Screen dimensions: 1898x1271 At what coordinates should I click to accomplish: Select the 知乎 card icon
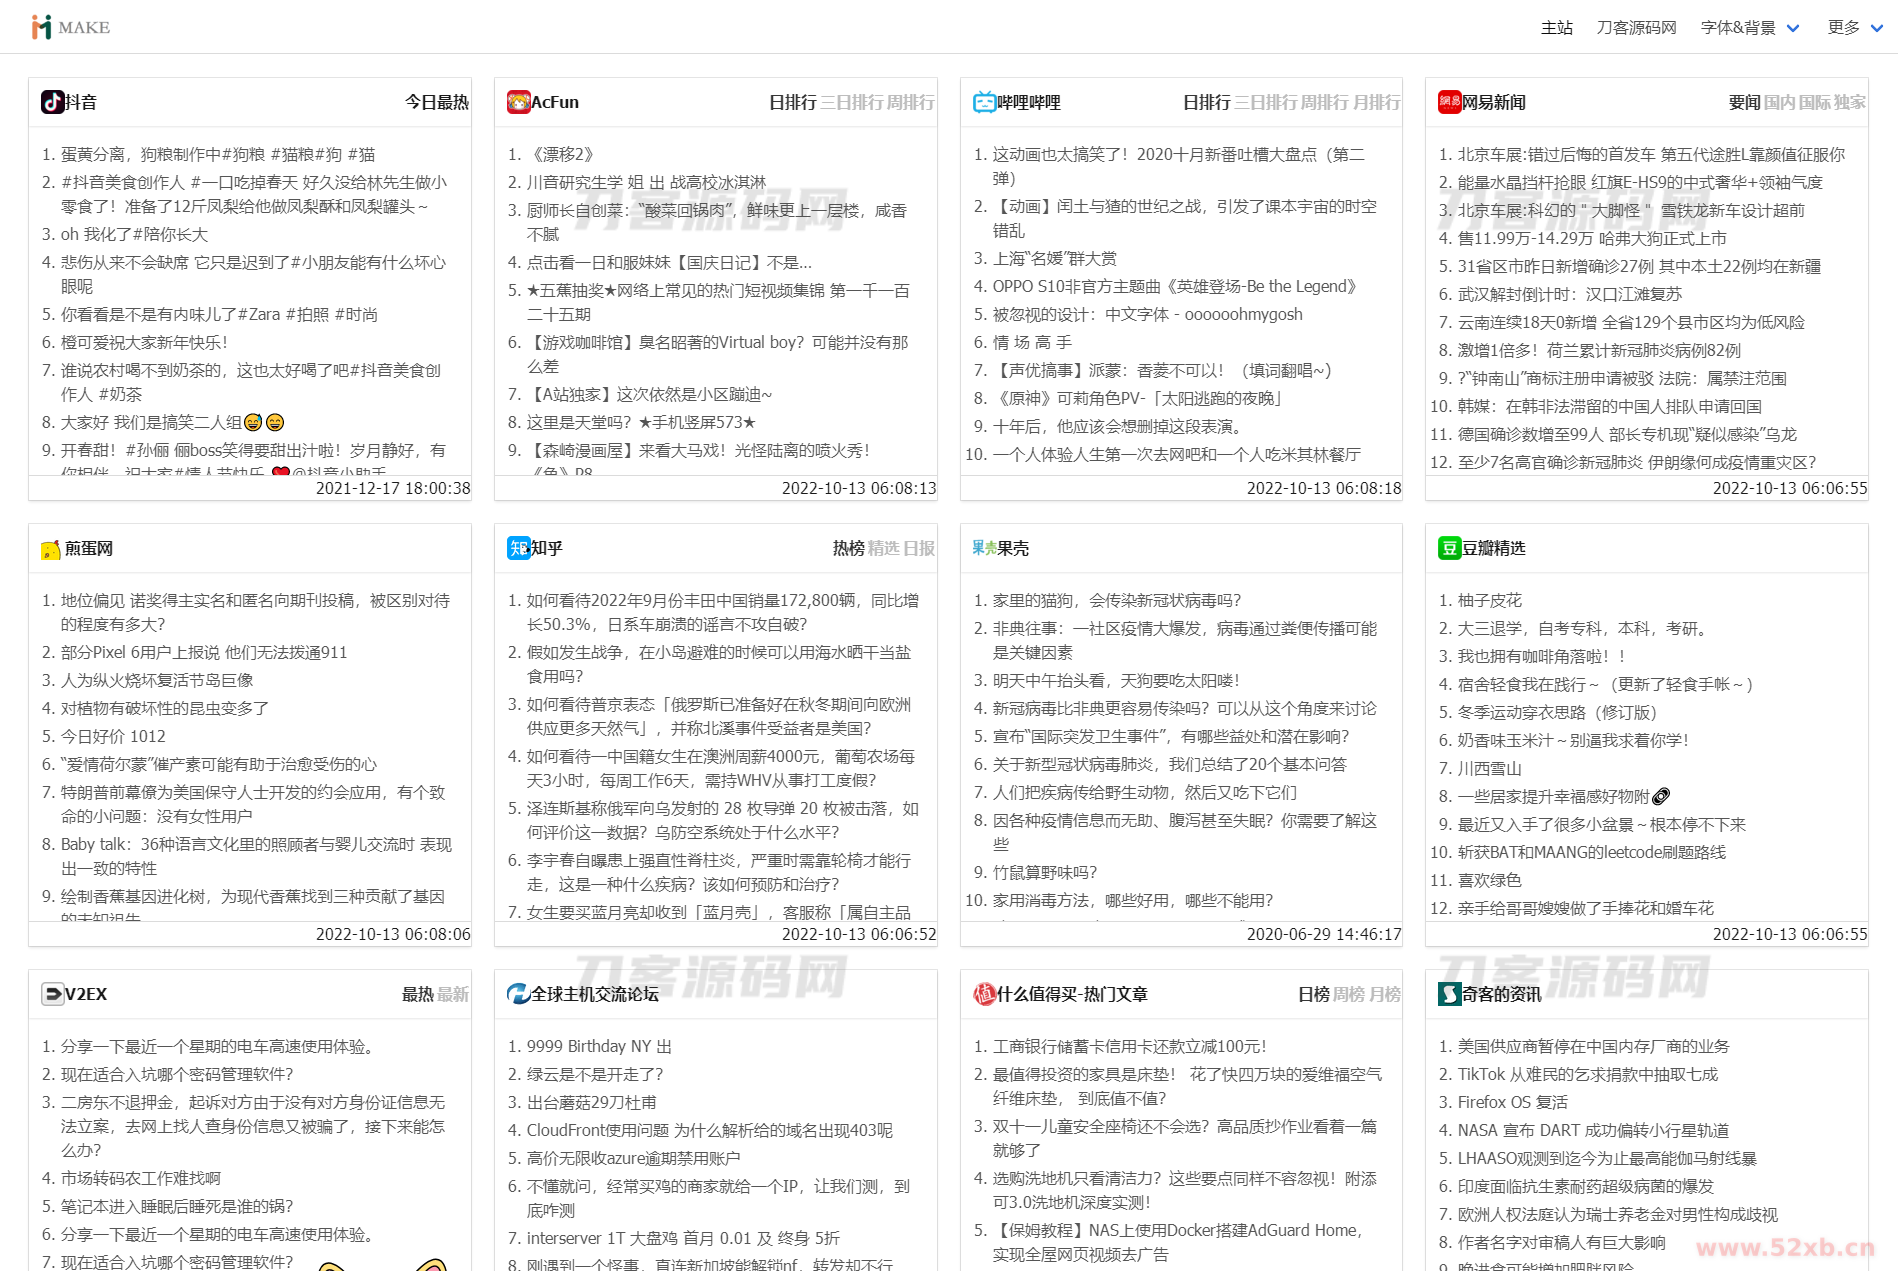518,548
